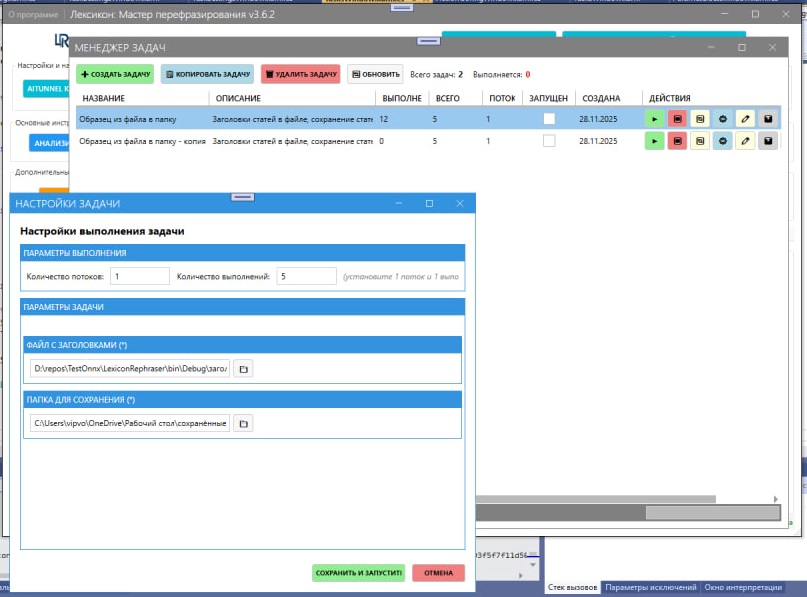Click pencil edit icon in first task row
Screen dimensions: 807x597
(x=745, y=119)
